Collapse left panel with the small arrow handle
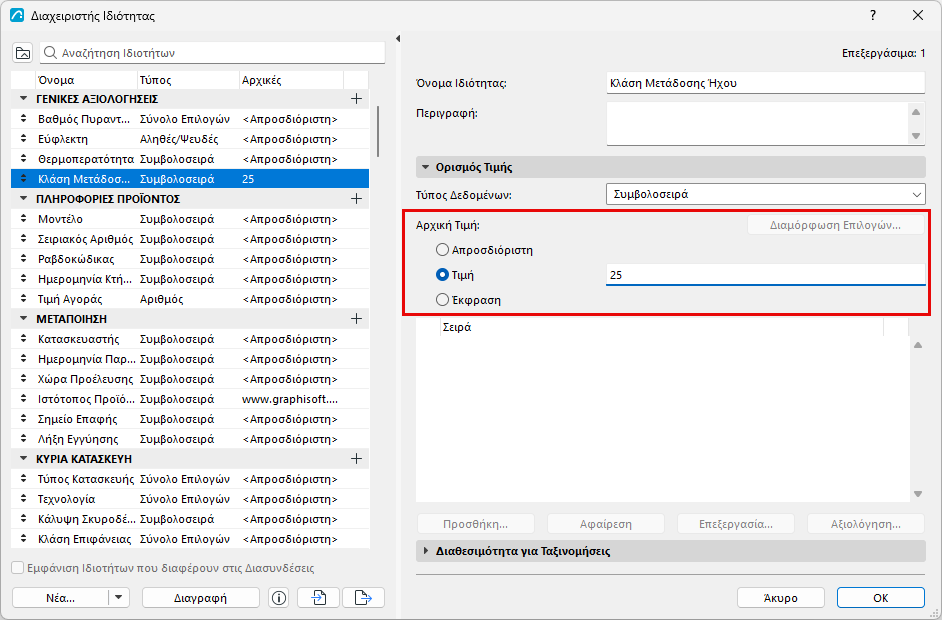The width and height of the screenshot is (942, 620). pyautogui.click(x=398, y=38)
